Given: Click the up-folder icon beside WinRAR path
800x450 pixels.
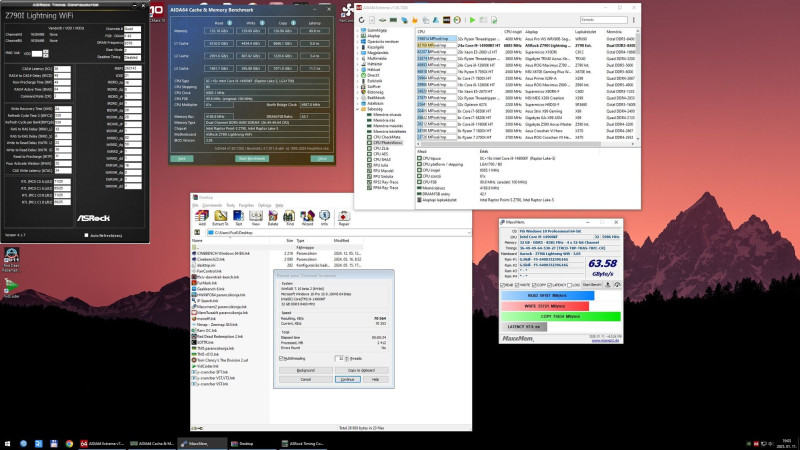Looking at the screenshot, I should click(x=197, y=233).
